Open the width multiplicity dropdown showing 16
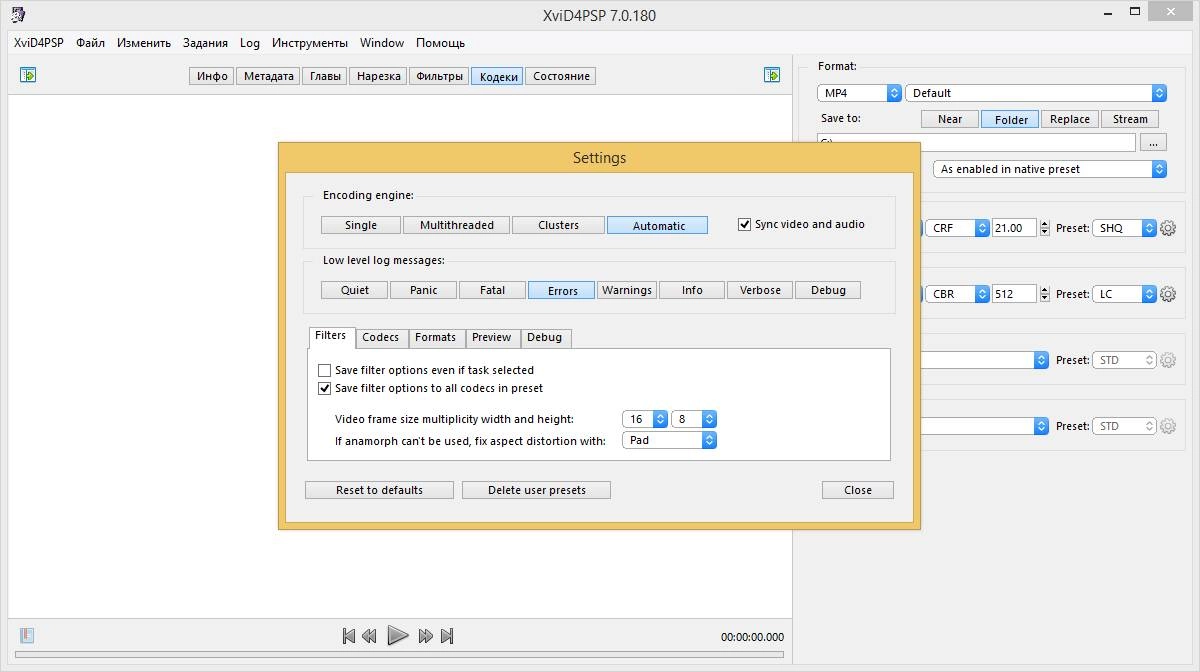Image resolution: width=1200 pixels, height=672 pixels. [x=645, y=419]
